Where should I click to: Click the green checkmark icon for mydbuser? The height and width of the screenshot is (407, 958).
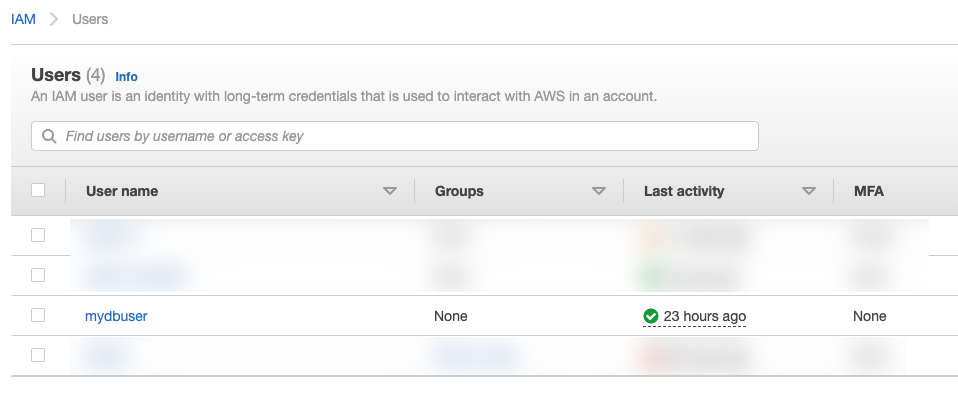(651, 316)
